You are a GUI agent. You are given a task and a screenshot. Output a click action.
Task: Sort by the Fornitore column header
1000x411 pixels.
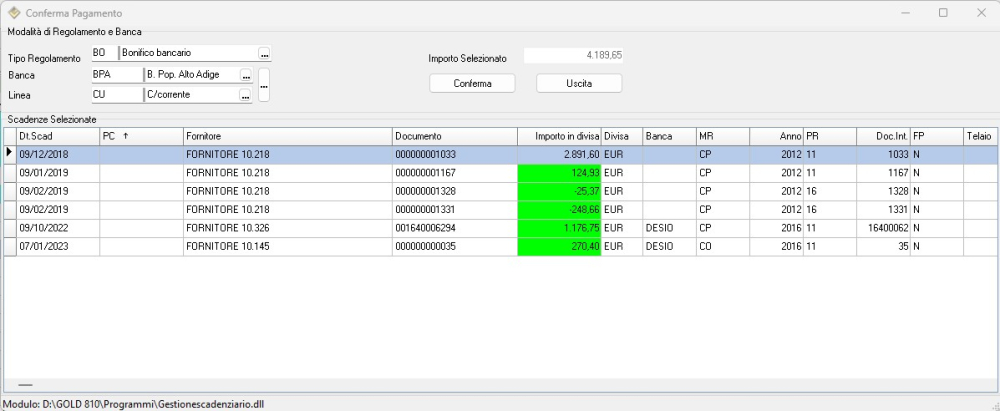point(287,136)
